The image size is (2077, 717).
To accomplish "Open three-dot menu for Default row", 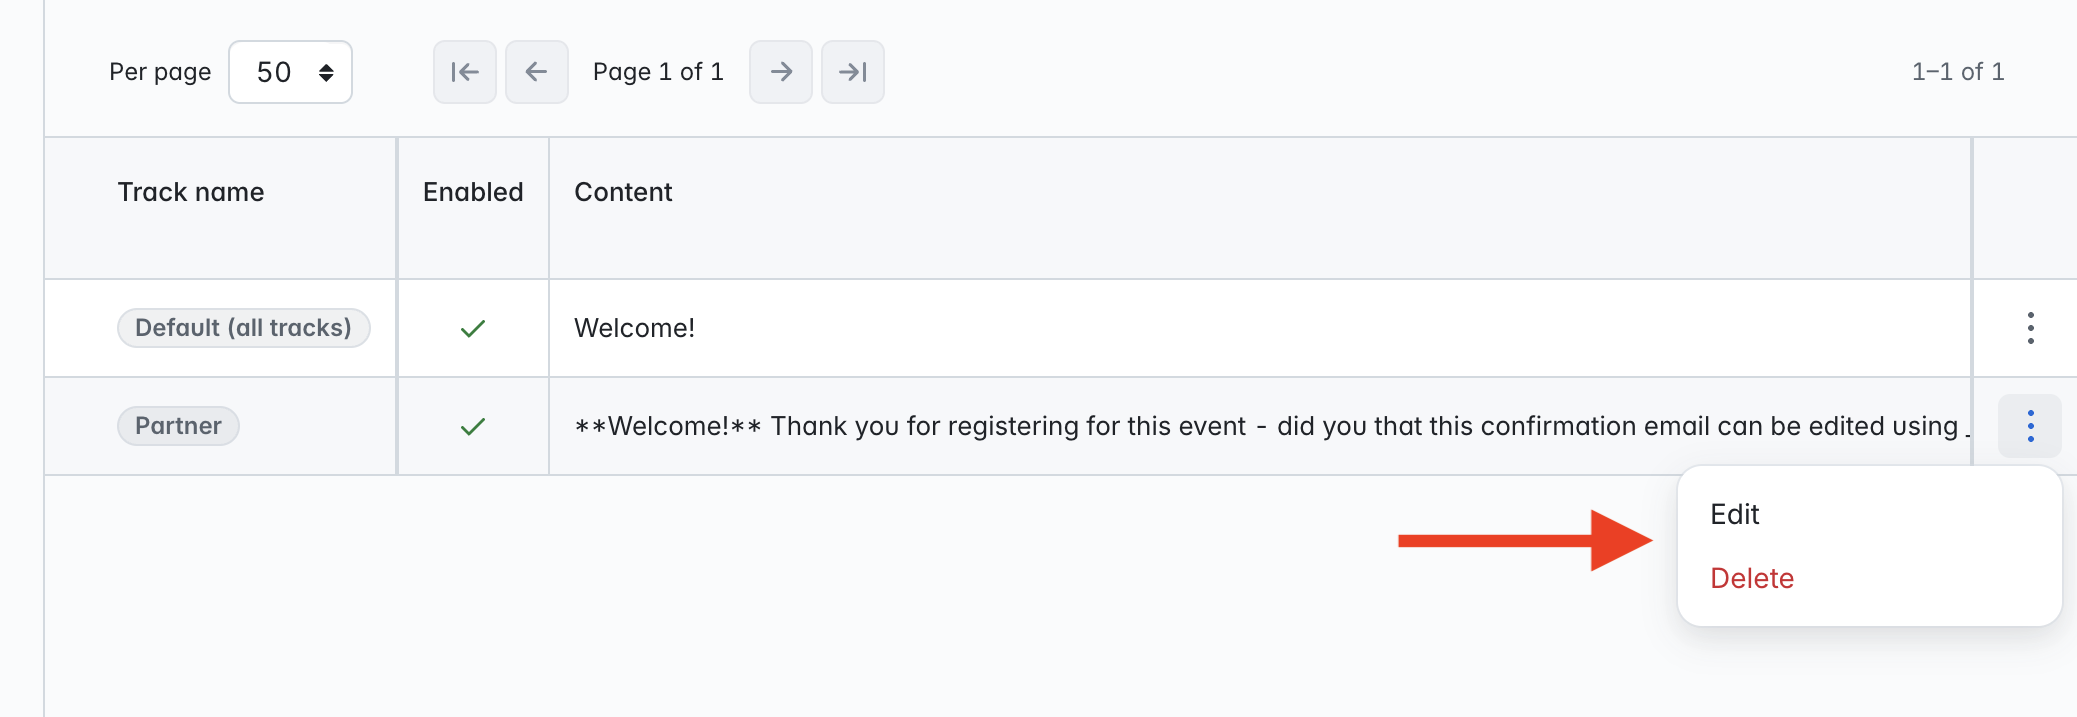I will point(2030,328).
